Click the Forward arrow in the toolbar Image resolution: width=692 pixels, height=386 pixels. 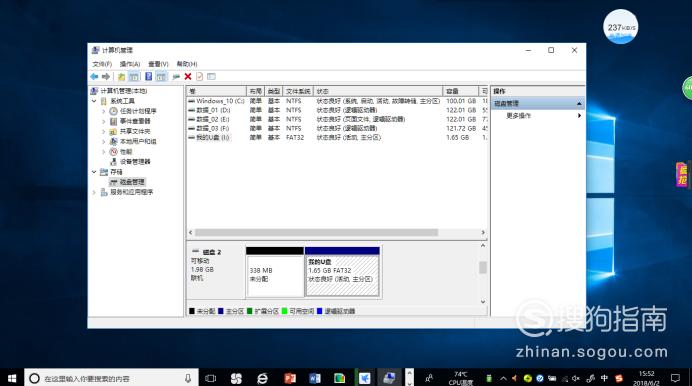[x=106, y=77]
